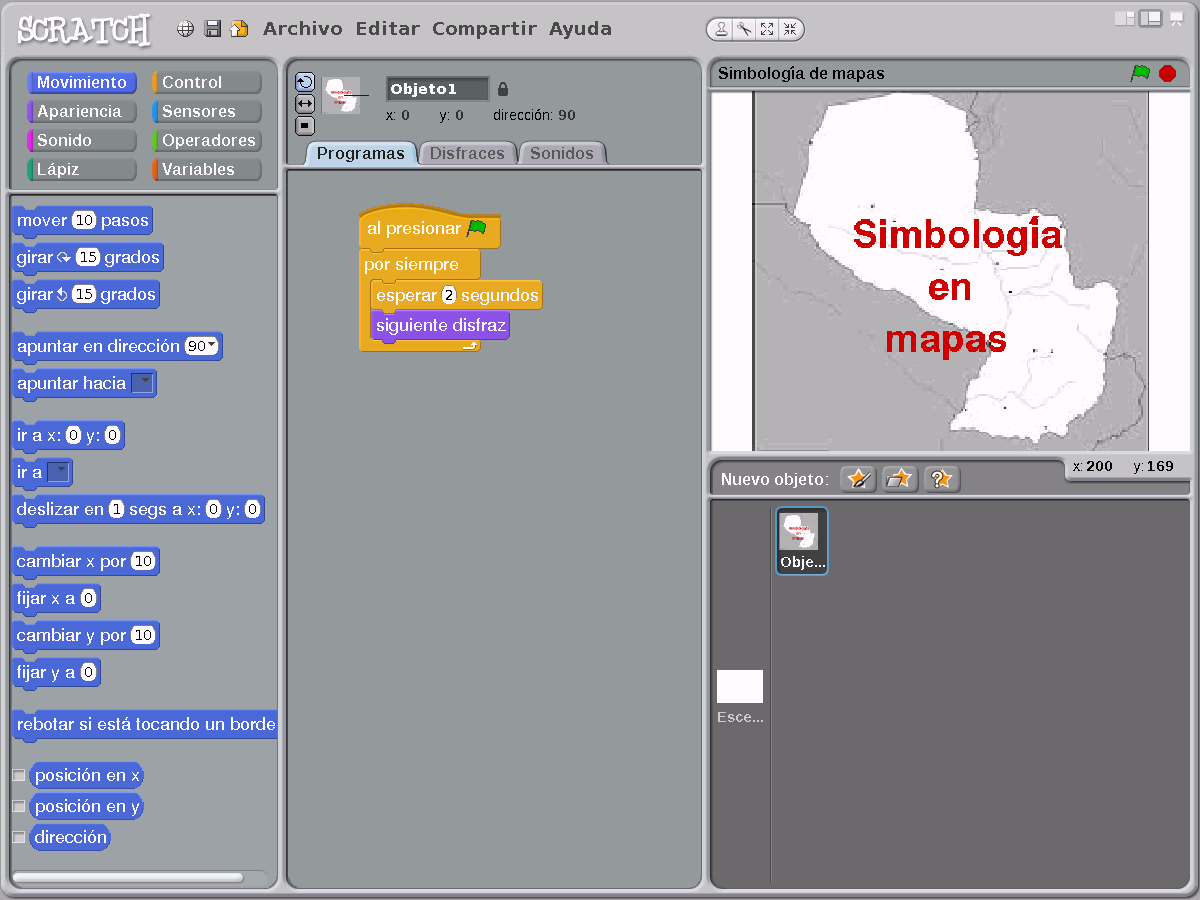
Task: Open the Archivo menu
Action: pos(302,28)
